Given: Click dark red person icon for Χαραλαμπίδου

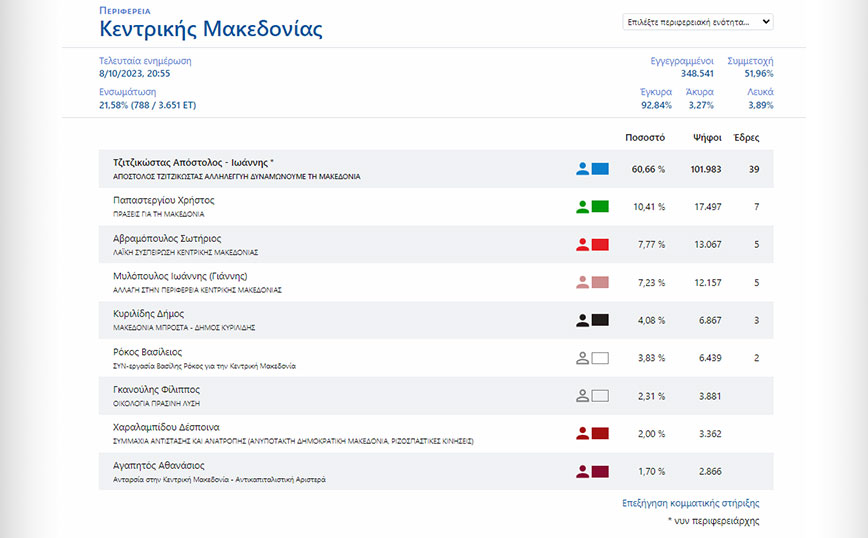Looking at the screenshot, I should click(582, 434).
